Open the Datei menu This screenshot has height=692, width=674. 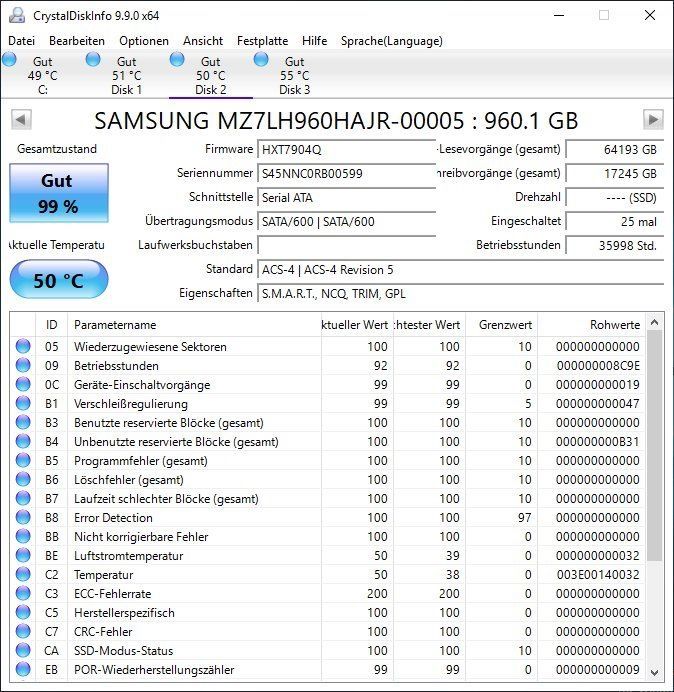pyautogui.click(x=22, y=41)
